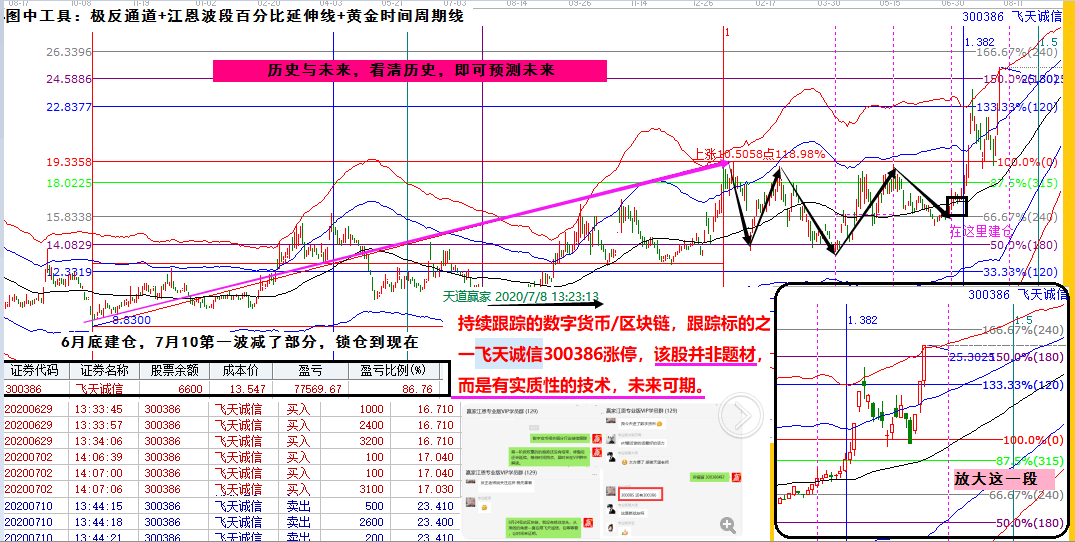Viewport: 1075px width, 542px height.
Task: Click the 在这里建仓 annotation on the chart
Action: (x=981, y=231)
